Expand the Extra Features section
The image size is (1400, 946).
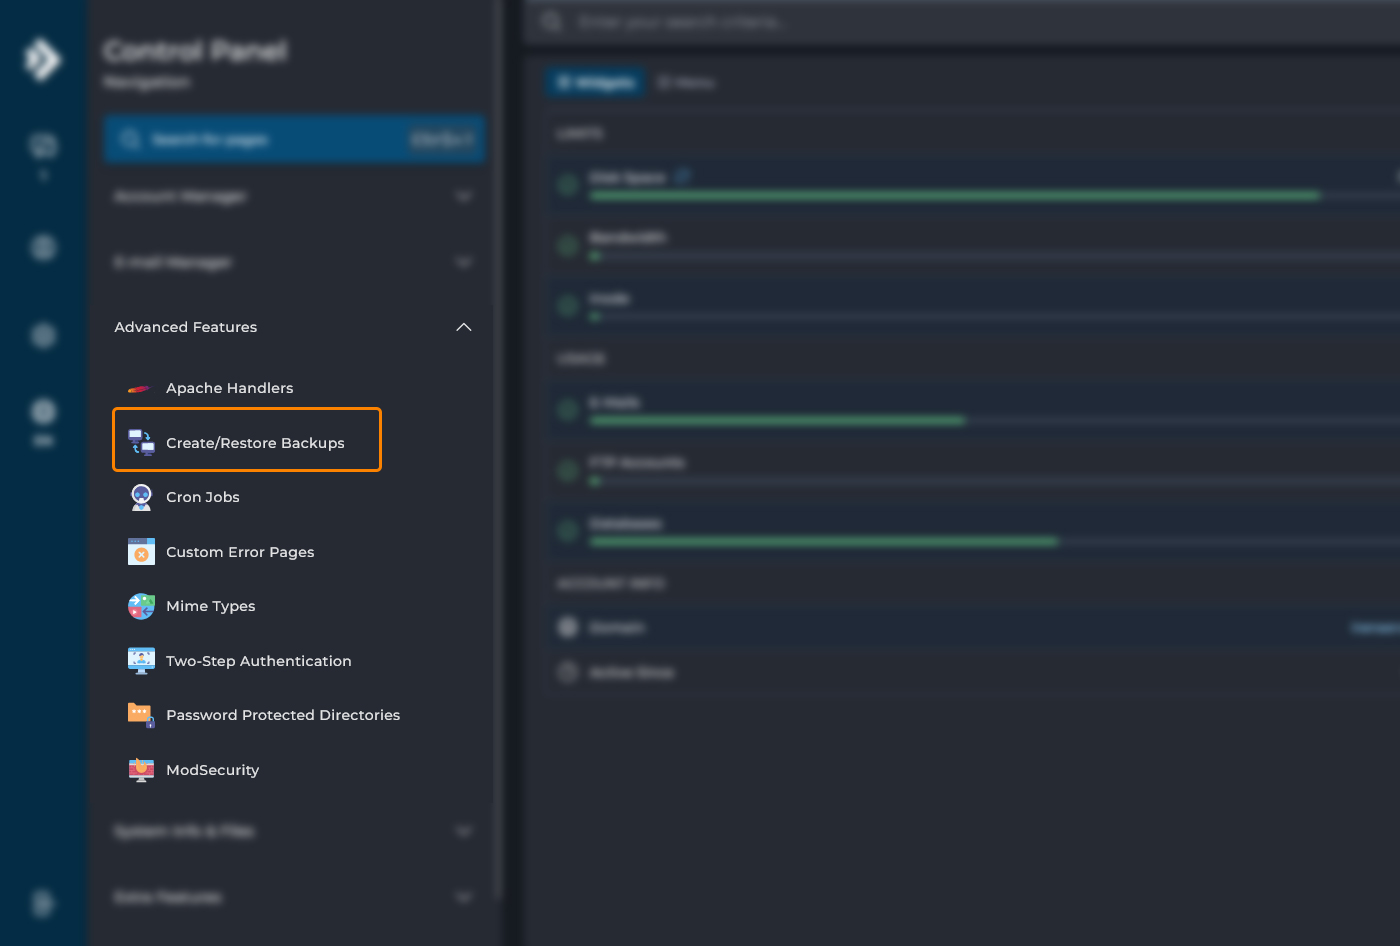tap(463, 897)
